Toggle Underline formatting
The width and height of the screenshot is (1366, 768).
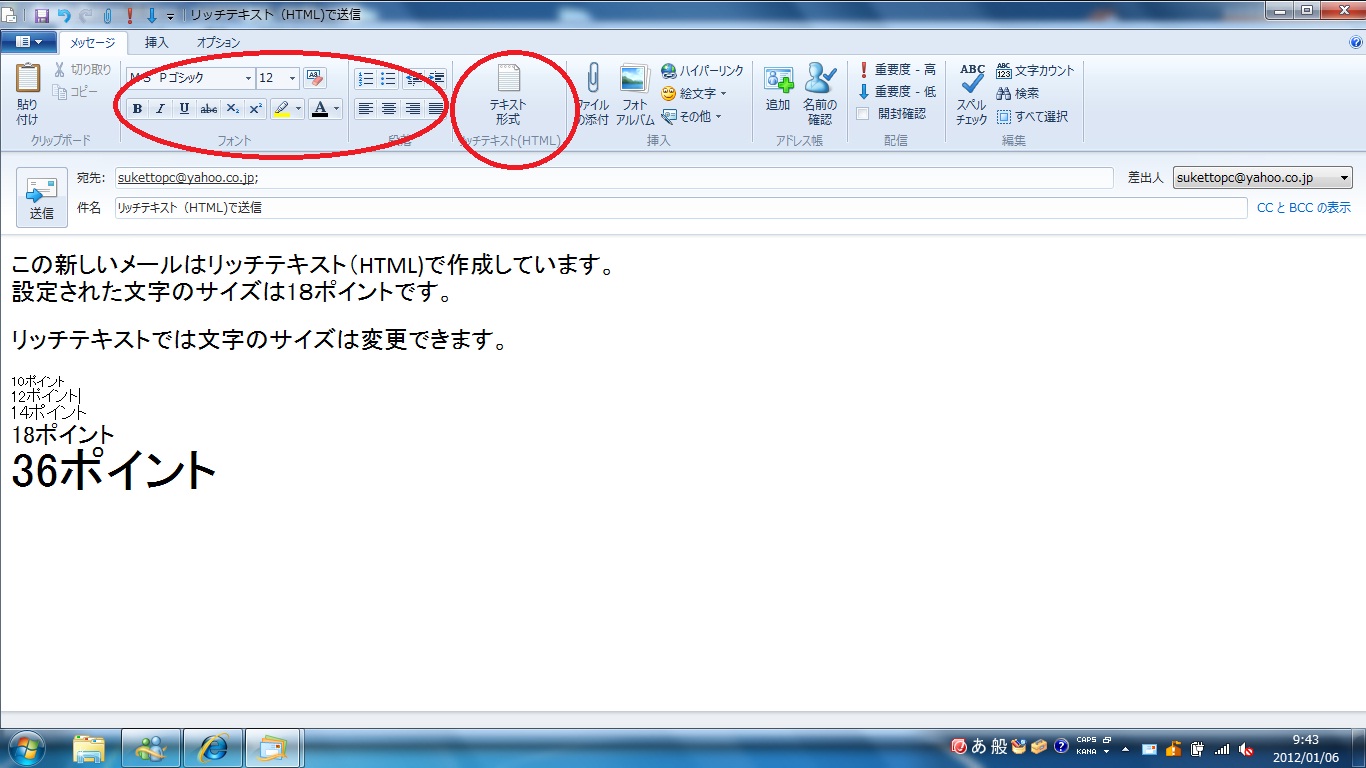coord(184,108)
